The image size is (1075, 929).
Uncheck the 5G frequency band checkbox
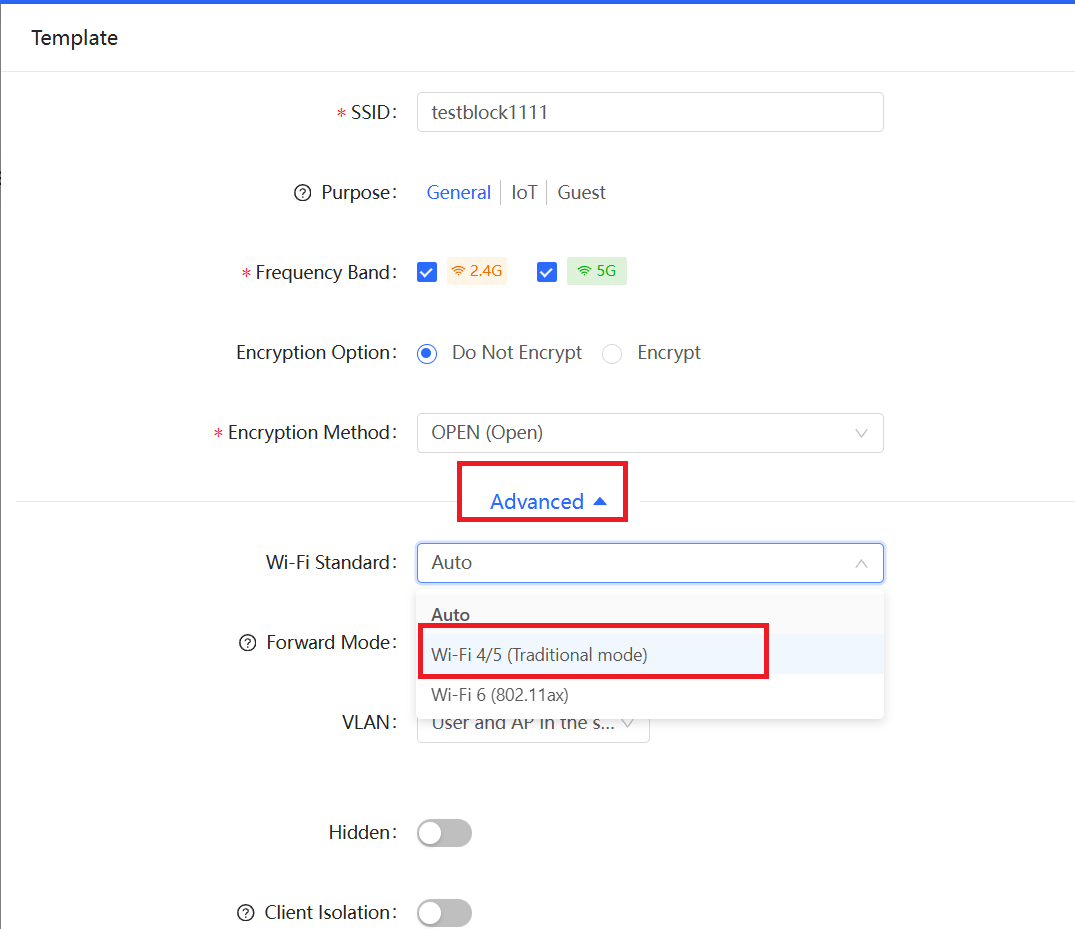546,272
